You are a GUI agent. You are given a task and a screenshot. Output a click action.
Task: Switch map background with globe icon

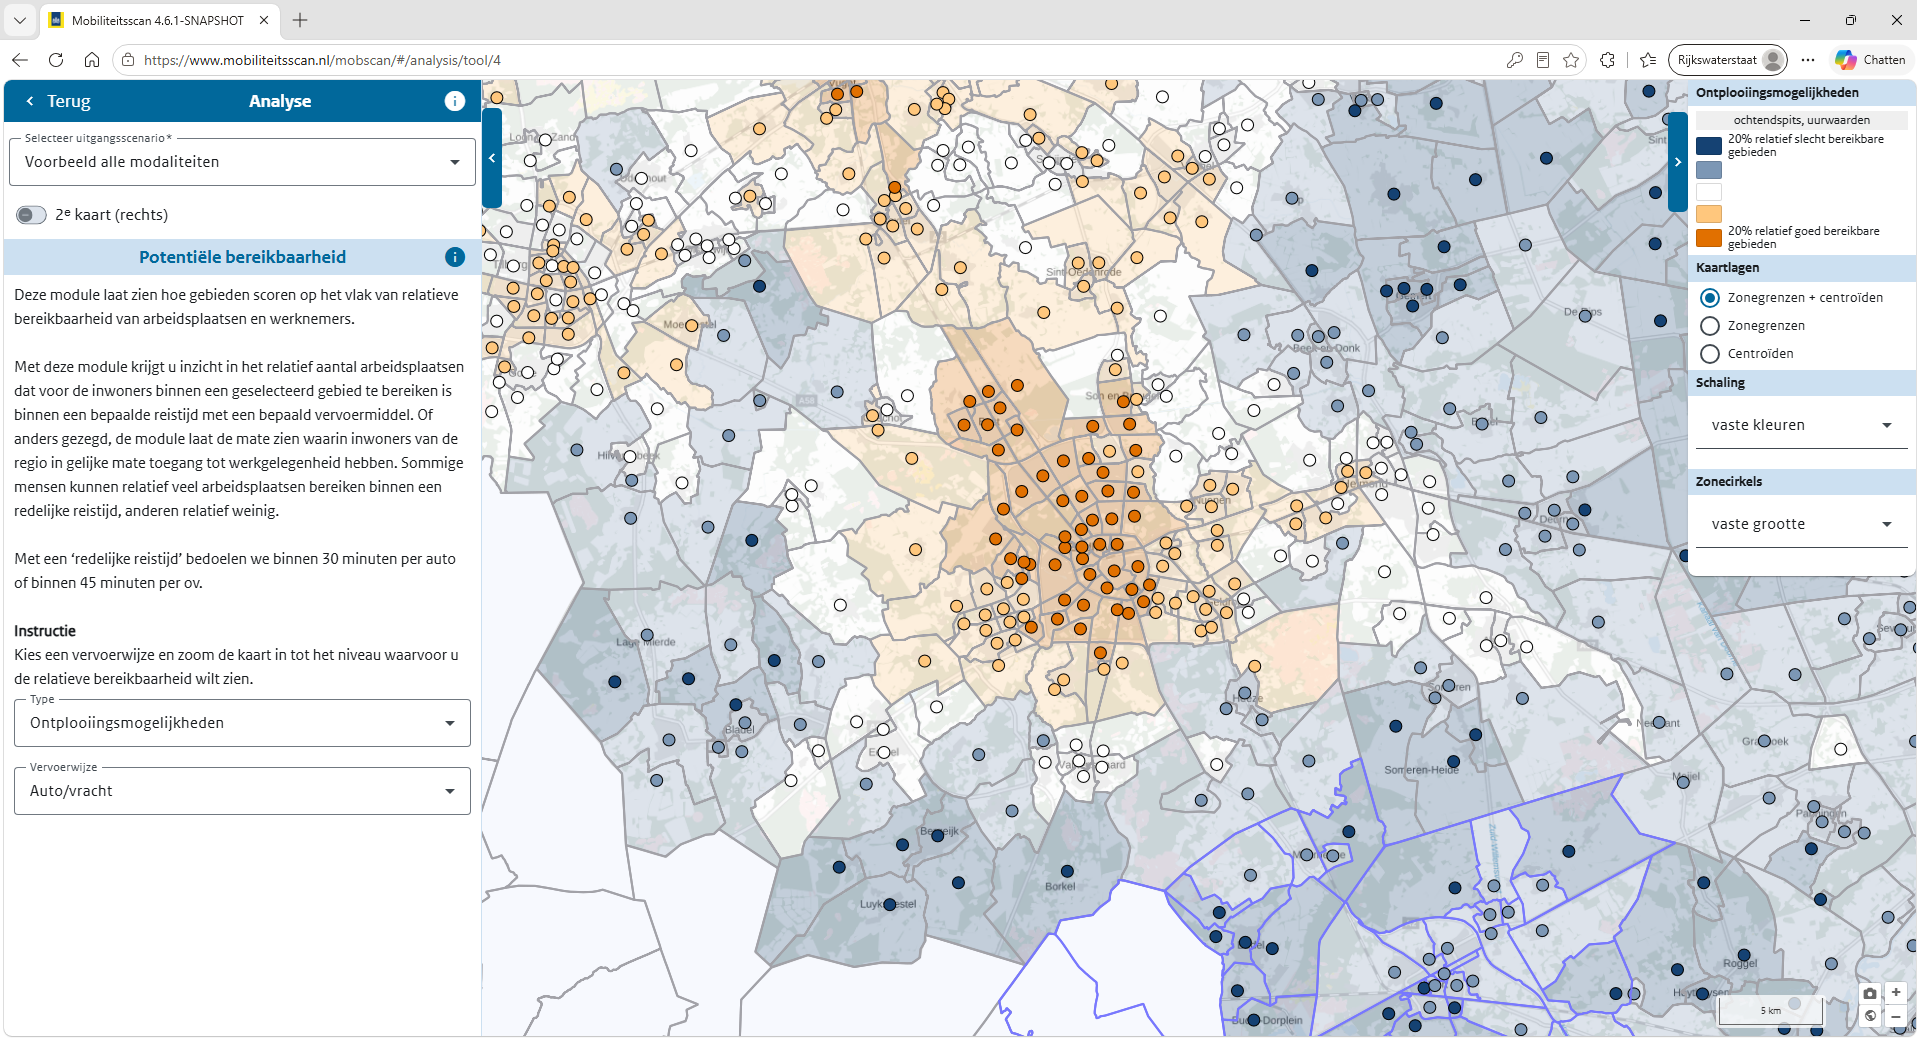pos(1870,1016)
